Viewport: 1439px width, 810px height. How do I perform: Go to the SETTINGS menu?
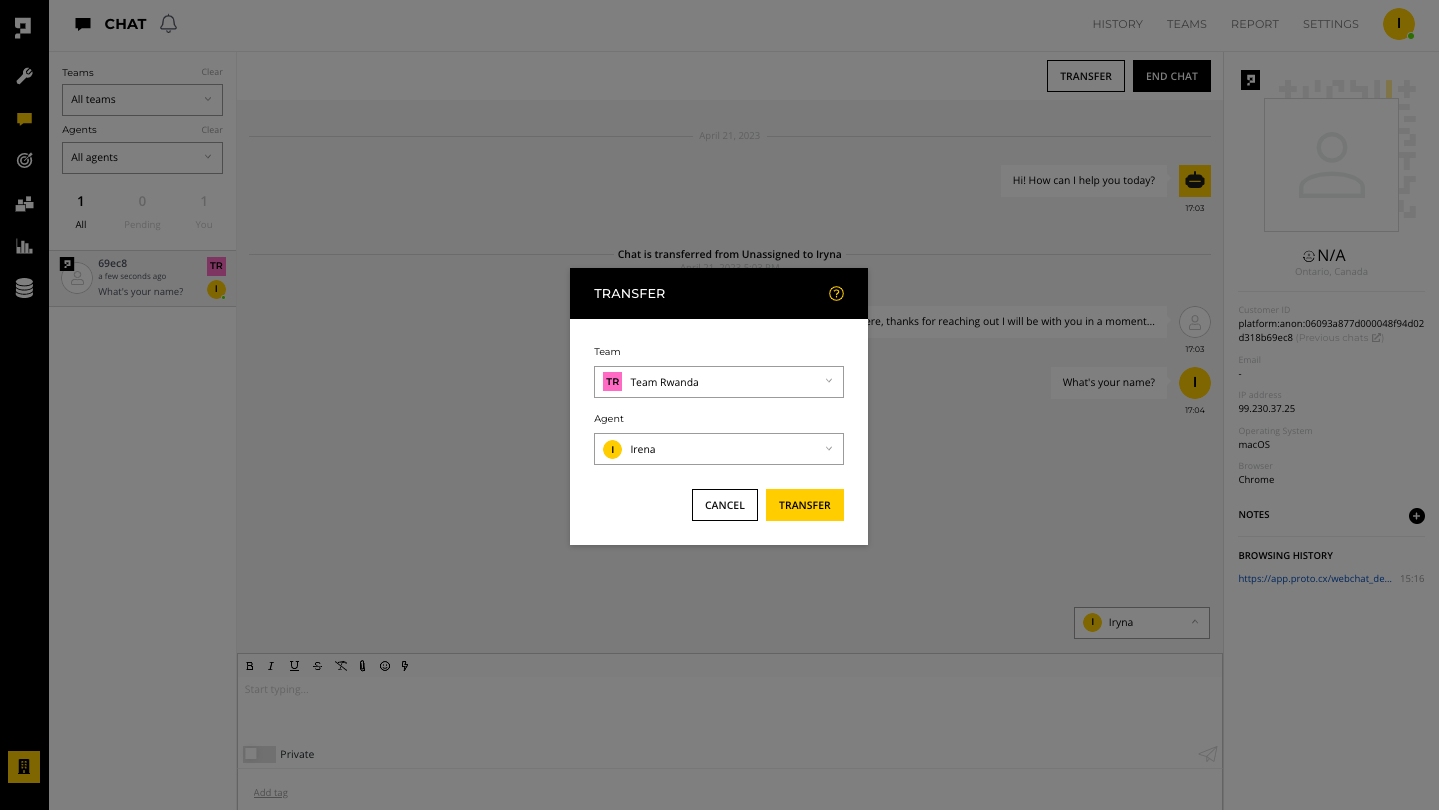coord(1330,24)
